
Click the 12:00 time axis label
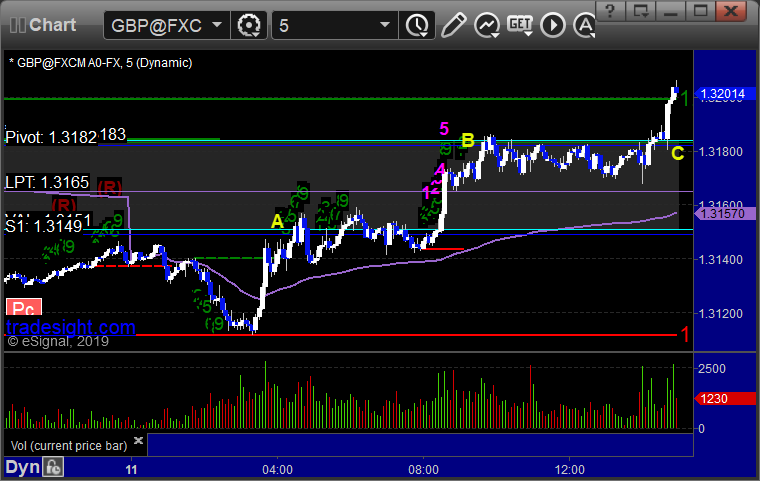(570, 470)
